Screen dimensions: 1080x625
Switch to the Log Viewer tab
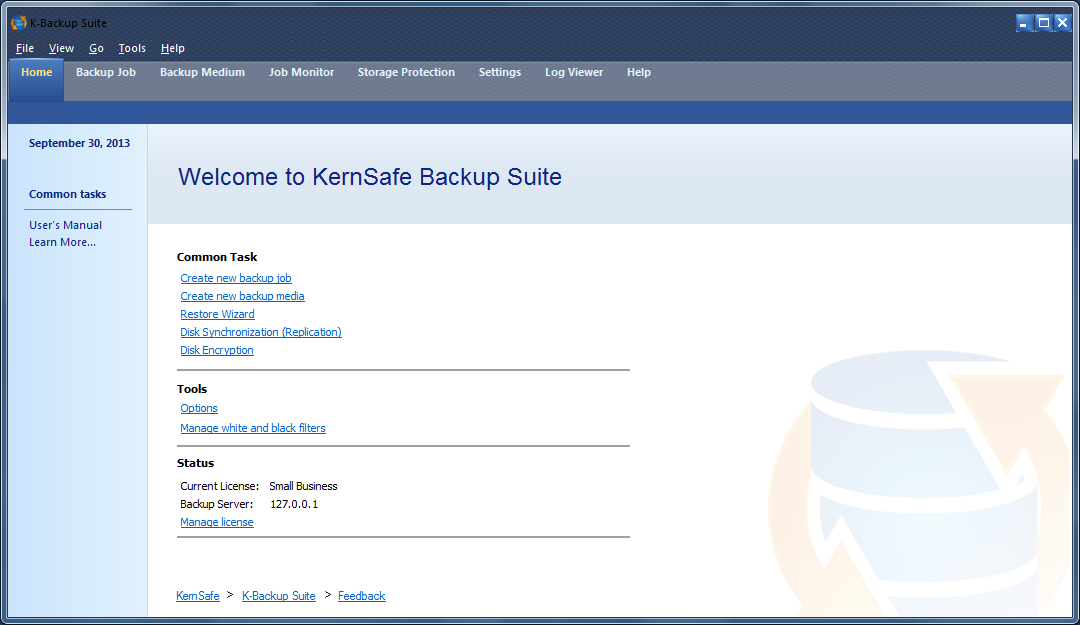click(574, 72)
